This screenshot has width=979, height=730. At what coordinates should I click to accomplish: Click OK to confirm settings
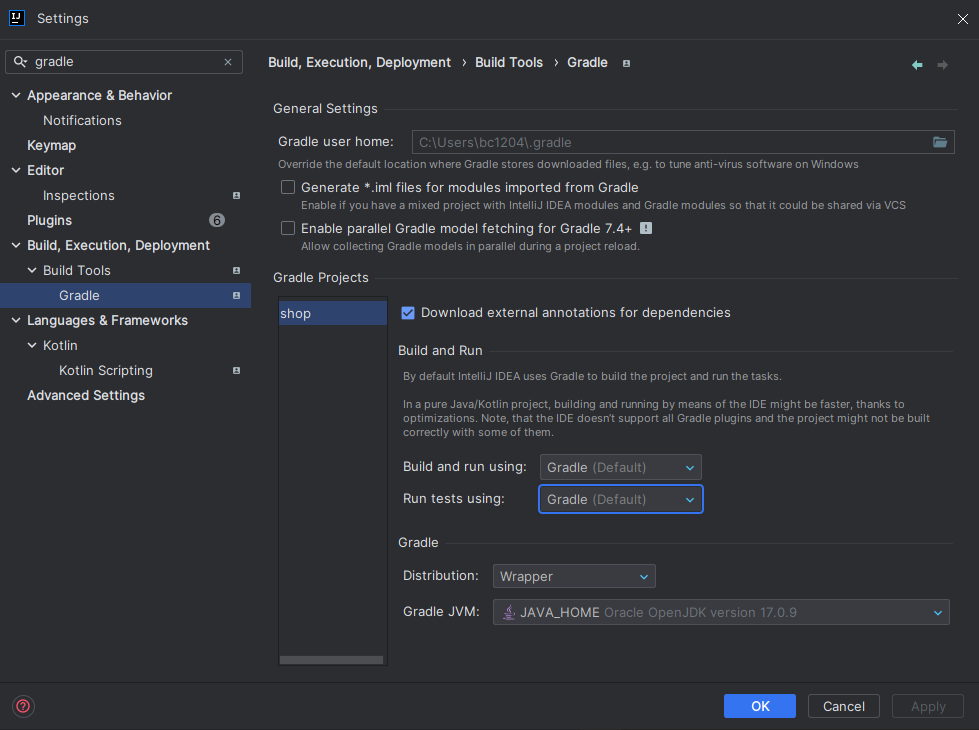(760, 706)
